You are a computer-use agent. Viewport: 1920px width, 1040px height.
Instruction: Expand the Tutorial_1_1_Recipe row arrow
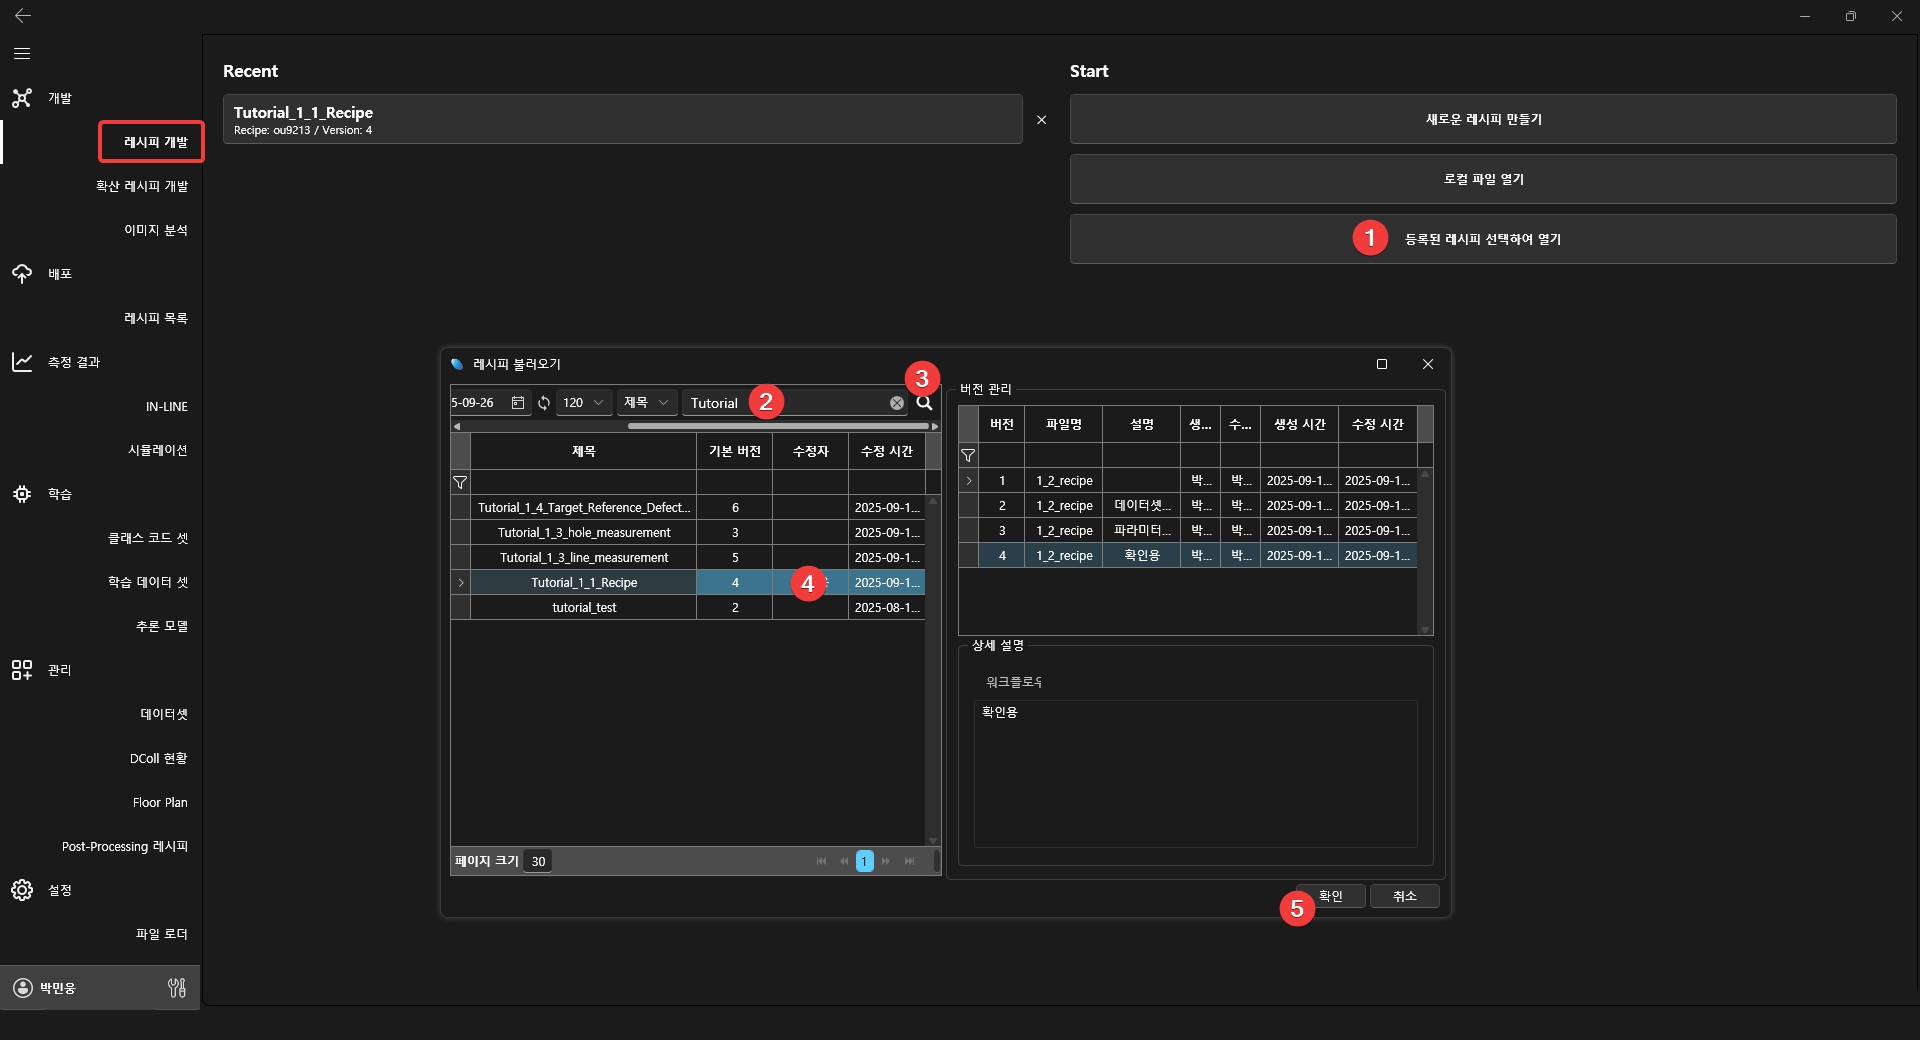(460, 583)
